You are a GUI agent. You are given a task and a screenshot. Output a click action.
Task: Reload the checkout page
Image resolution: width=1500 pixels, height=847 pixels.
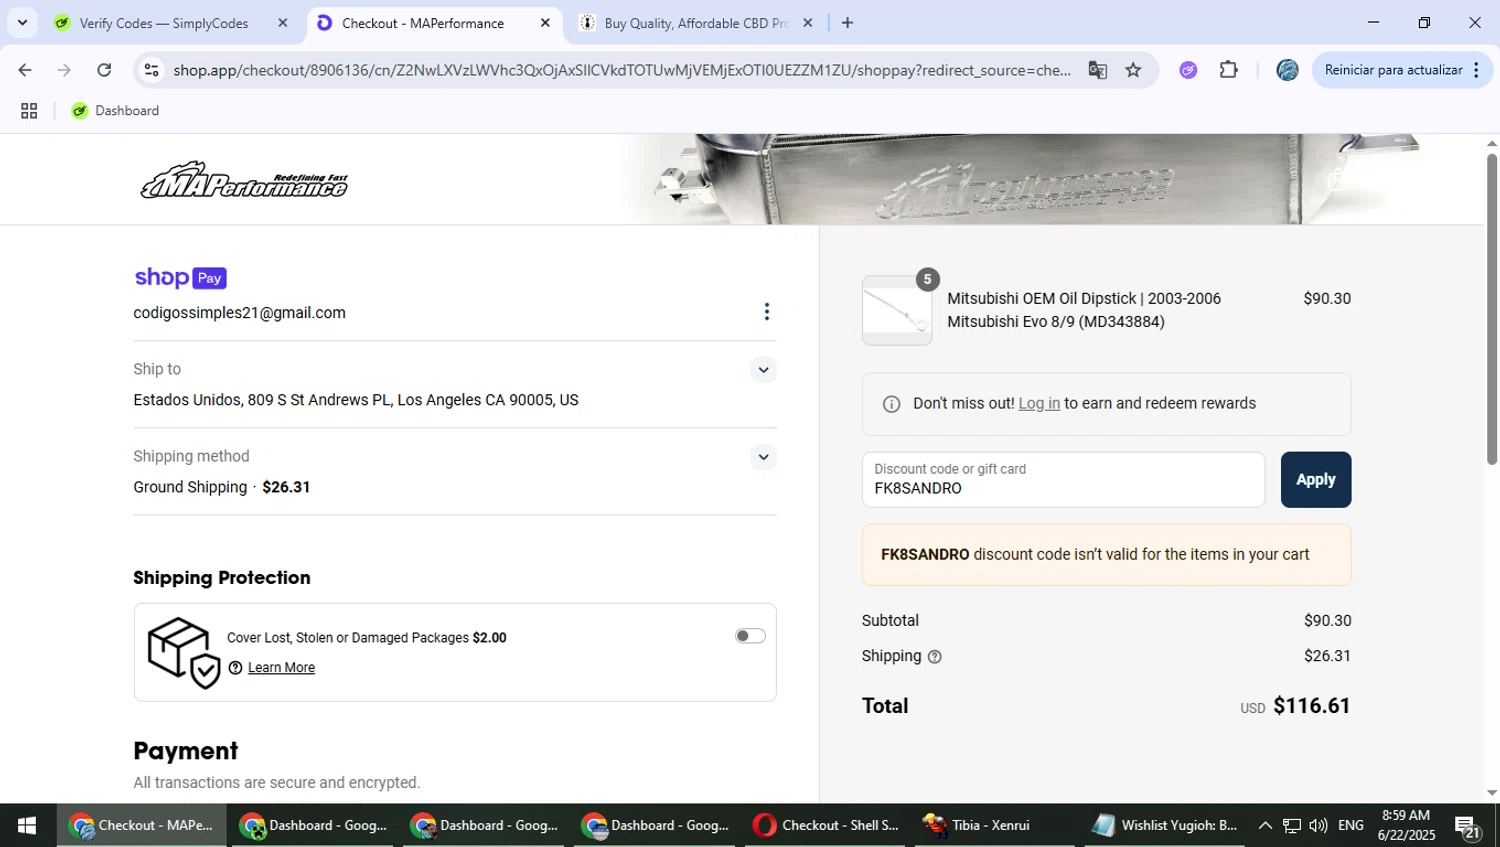point(104,70)
